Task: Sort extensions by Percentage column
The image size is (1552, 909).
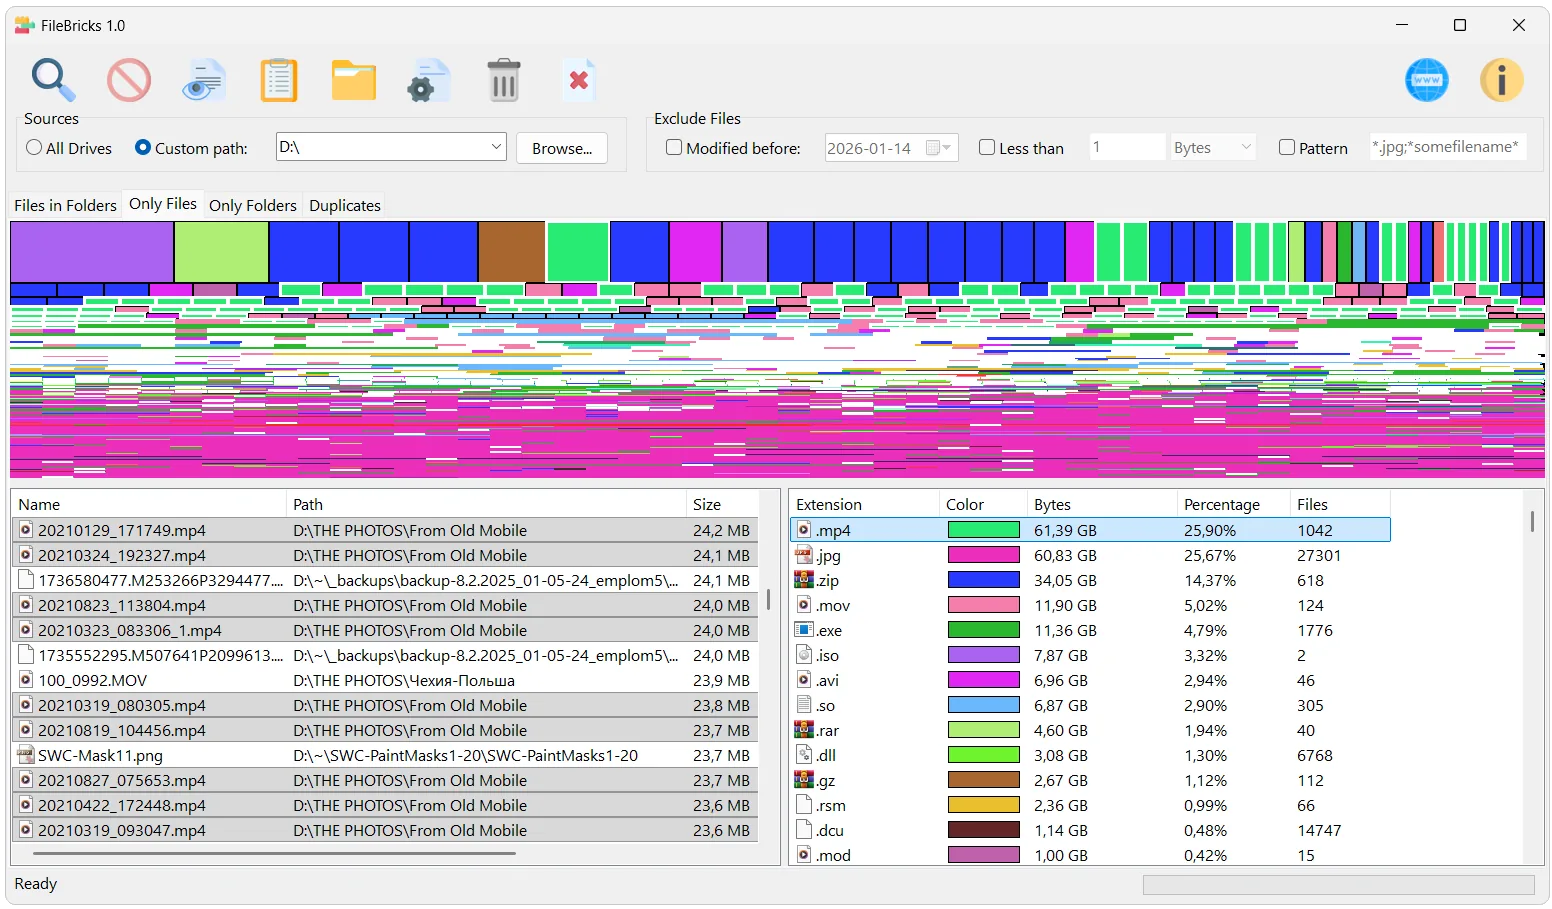Action: point(1233,505)
